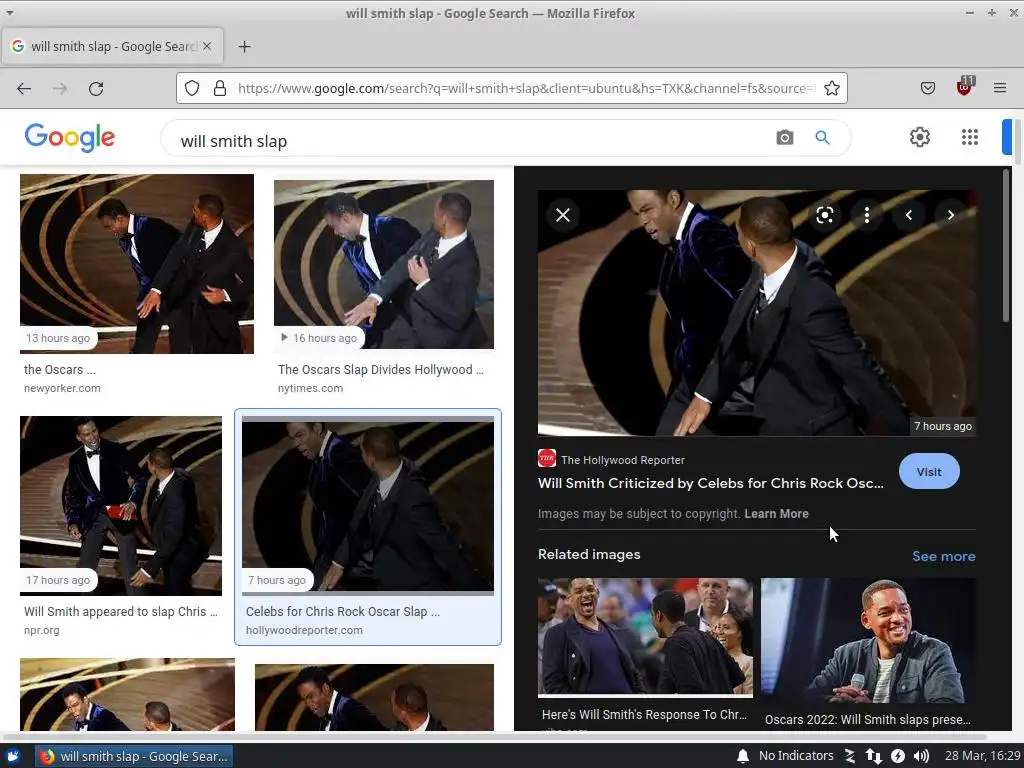This screenshot has width=1024, height=768.
Task: Open the Firefox hamburger menu
Action: pos(1000,88)
